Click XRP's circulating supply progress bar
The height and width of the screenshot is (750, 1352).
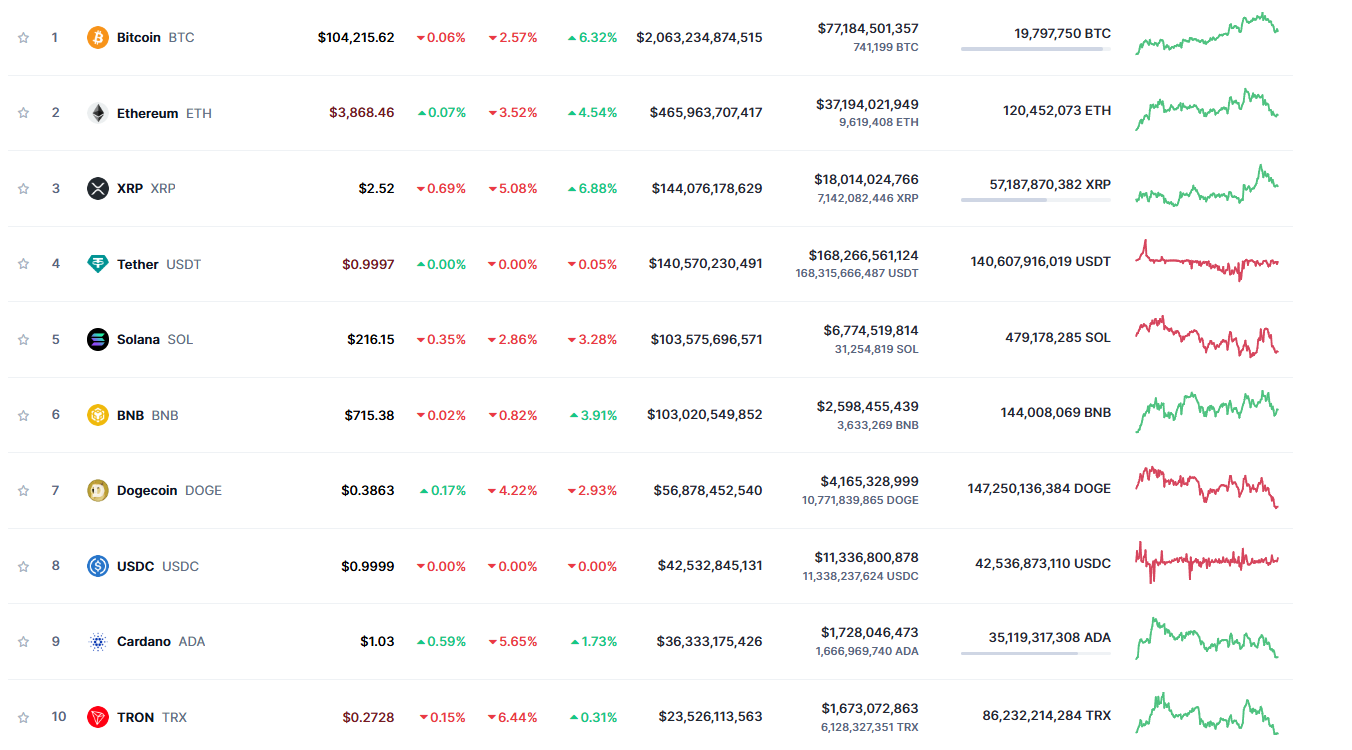tap(1035, 200)
